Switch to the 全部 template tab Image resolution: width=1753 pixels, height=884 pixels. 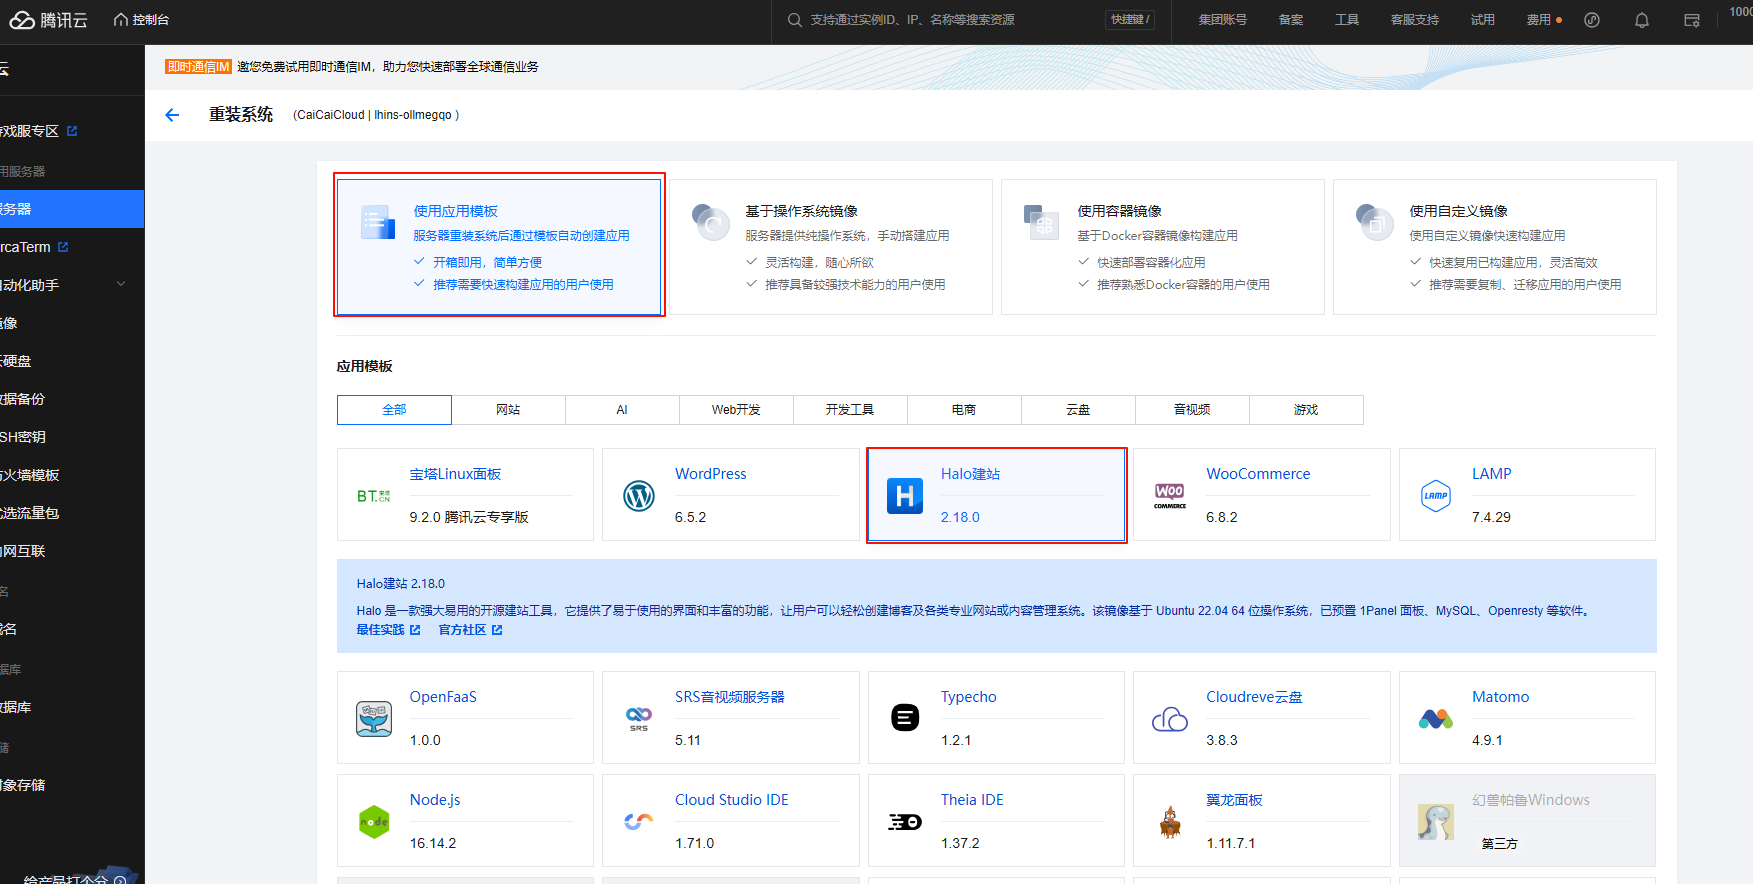point(394,410)
